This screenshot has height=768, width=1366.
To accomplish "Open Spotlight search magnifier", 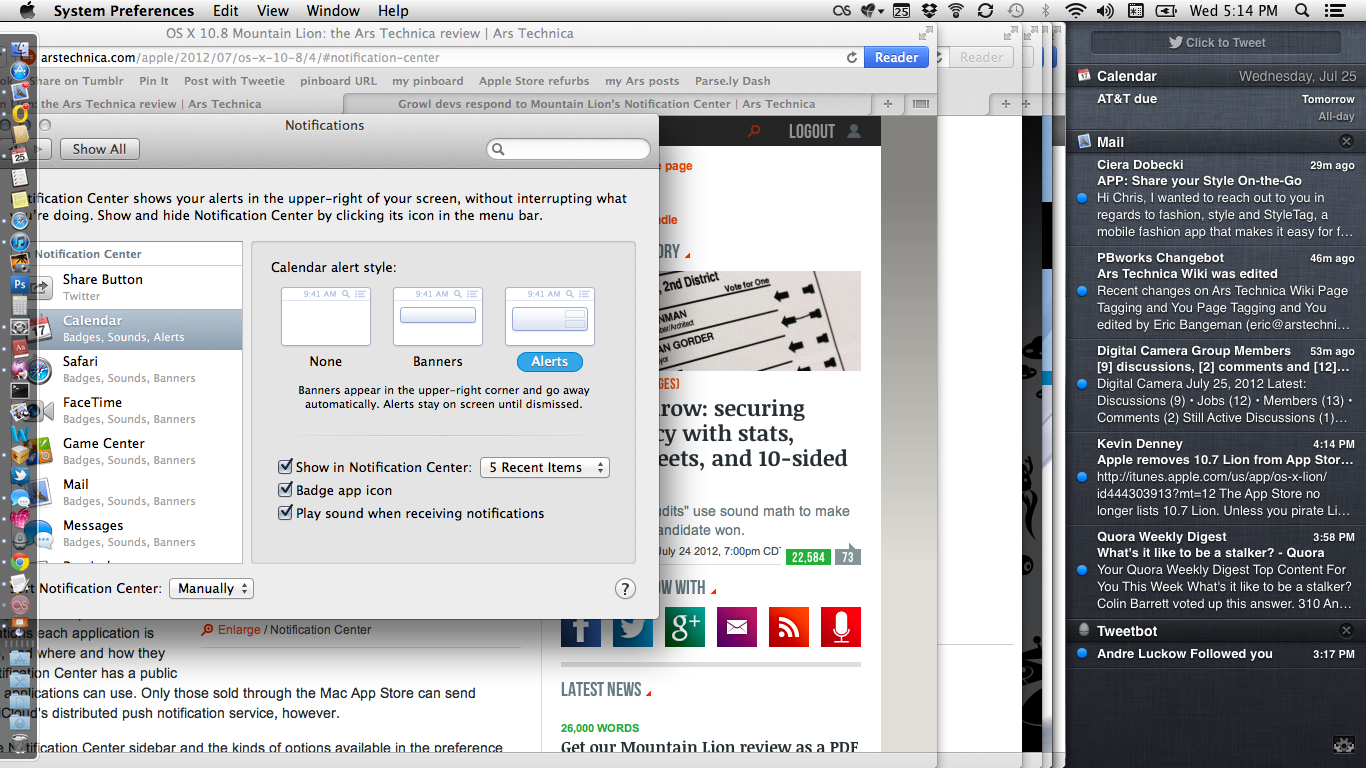I will click(x=1302, y=11).
